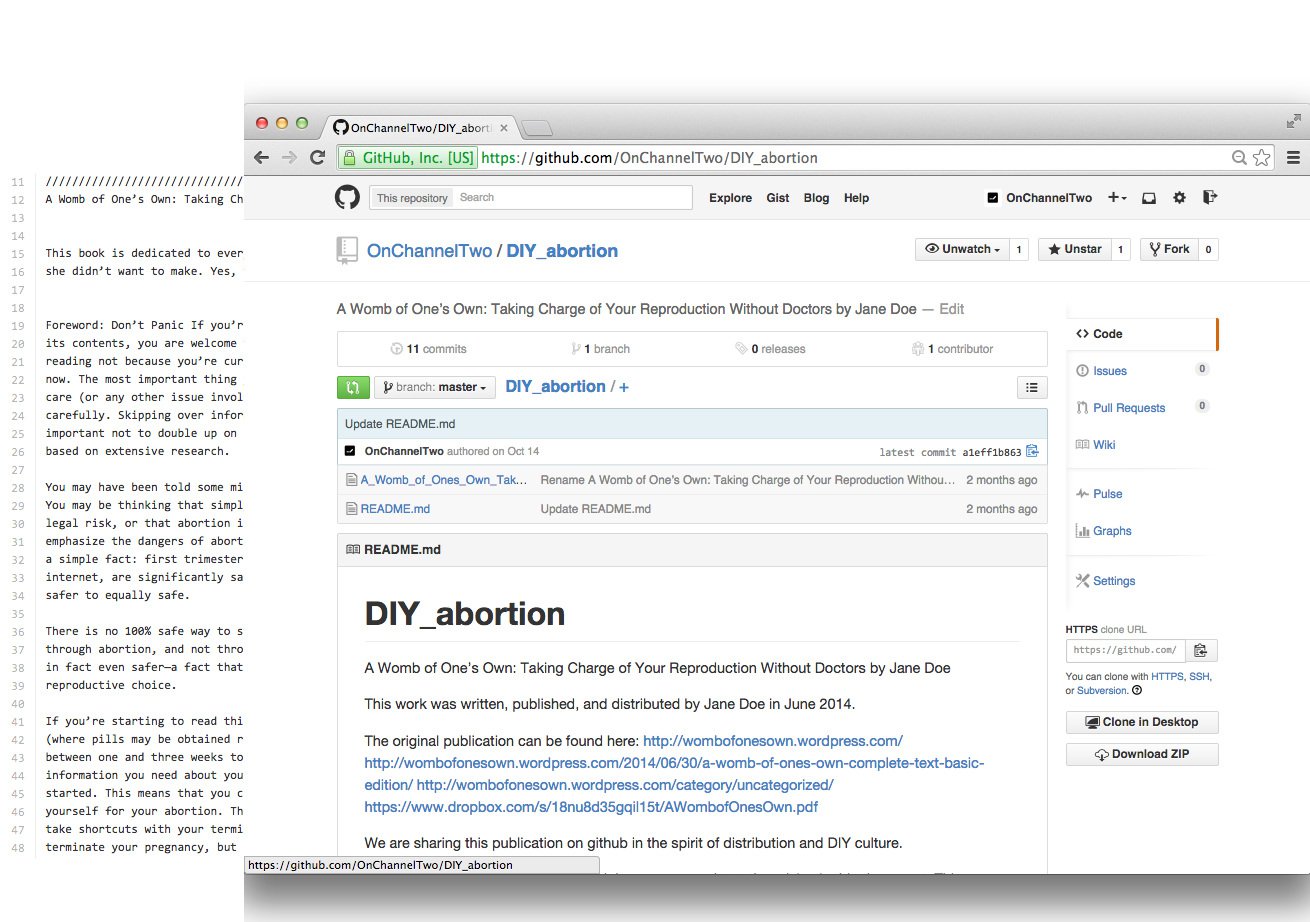Click the GitHub octocat logo
Screen dimensions: 1310x922
347,197
